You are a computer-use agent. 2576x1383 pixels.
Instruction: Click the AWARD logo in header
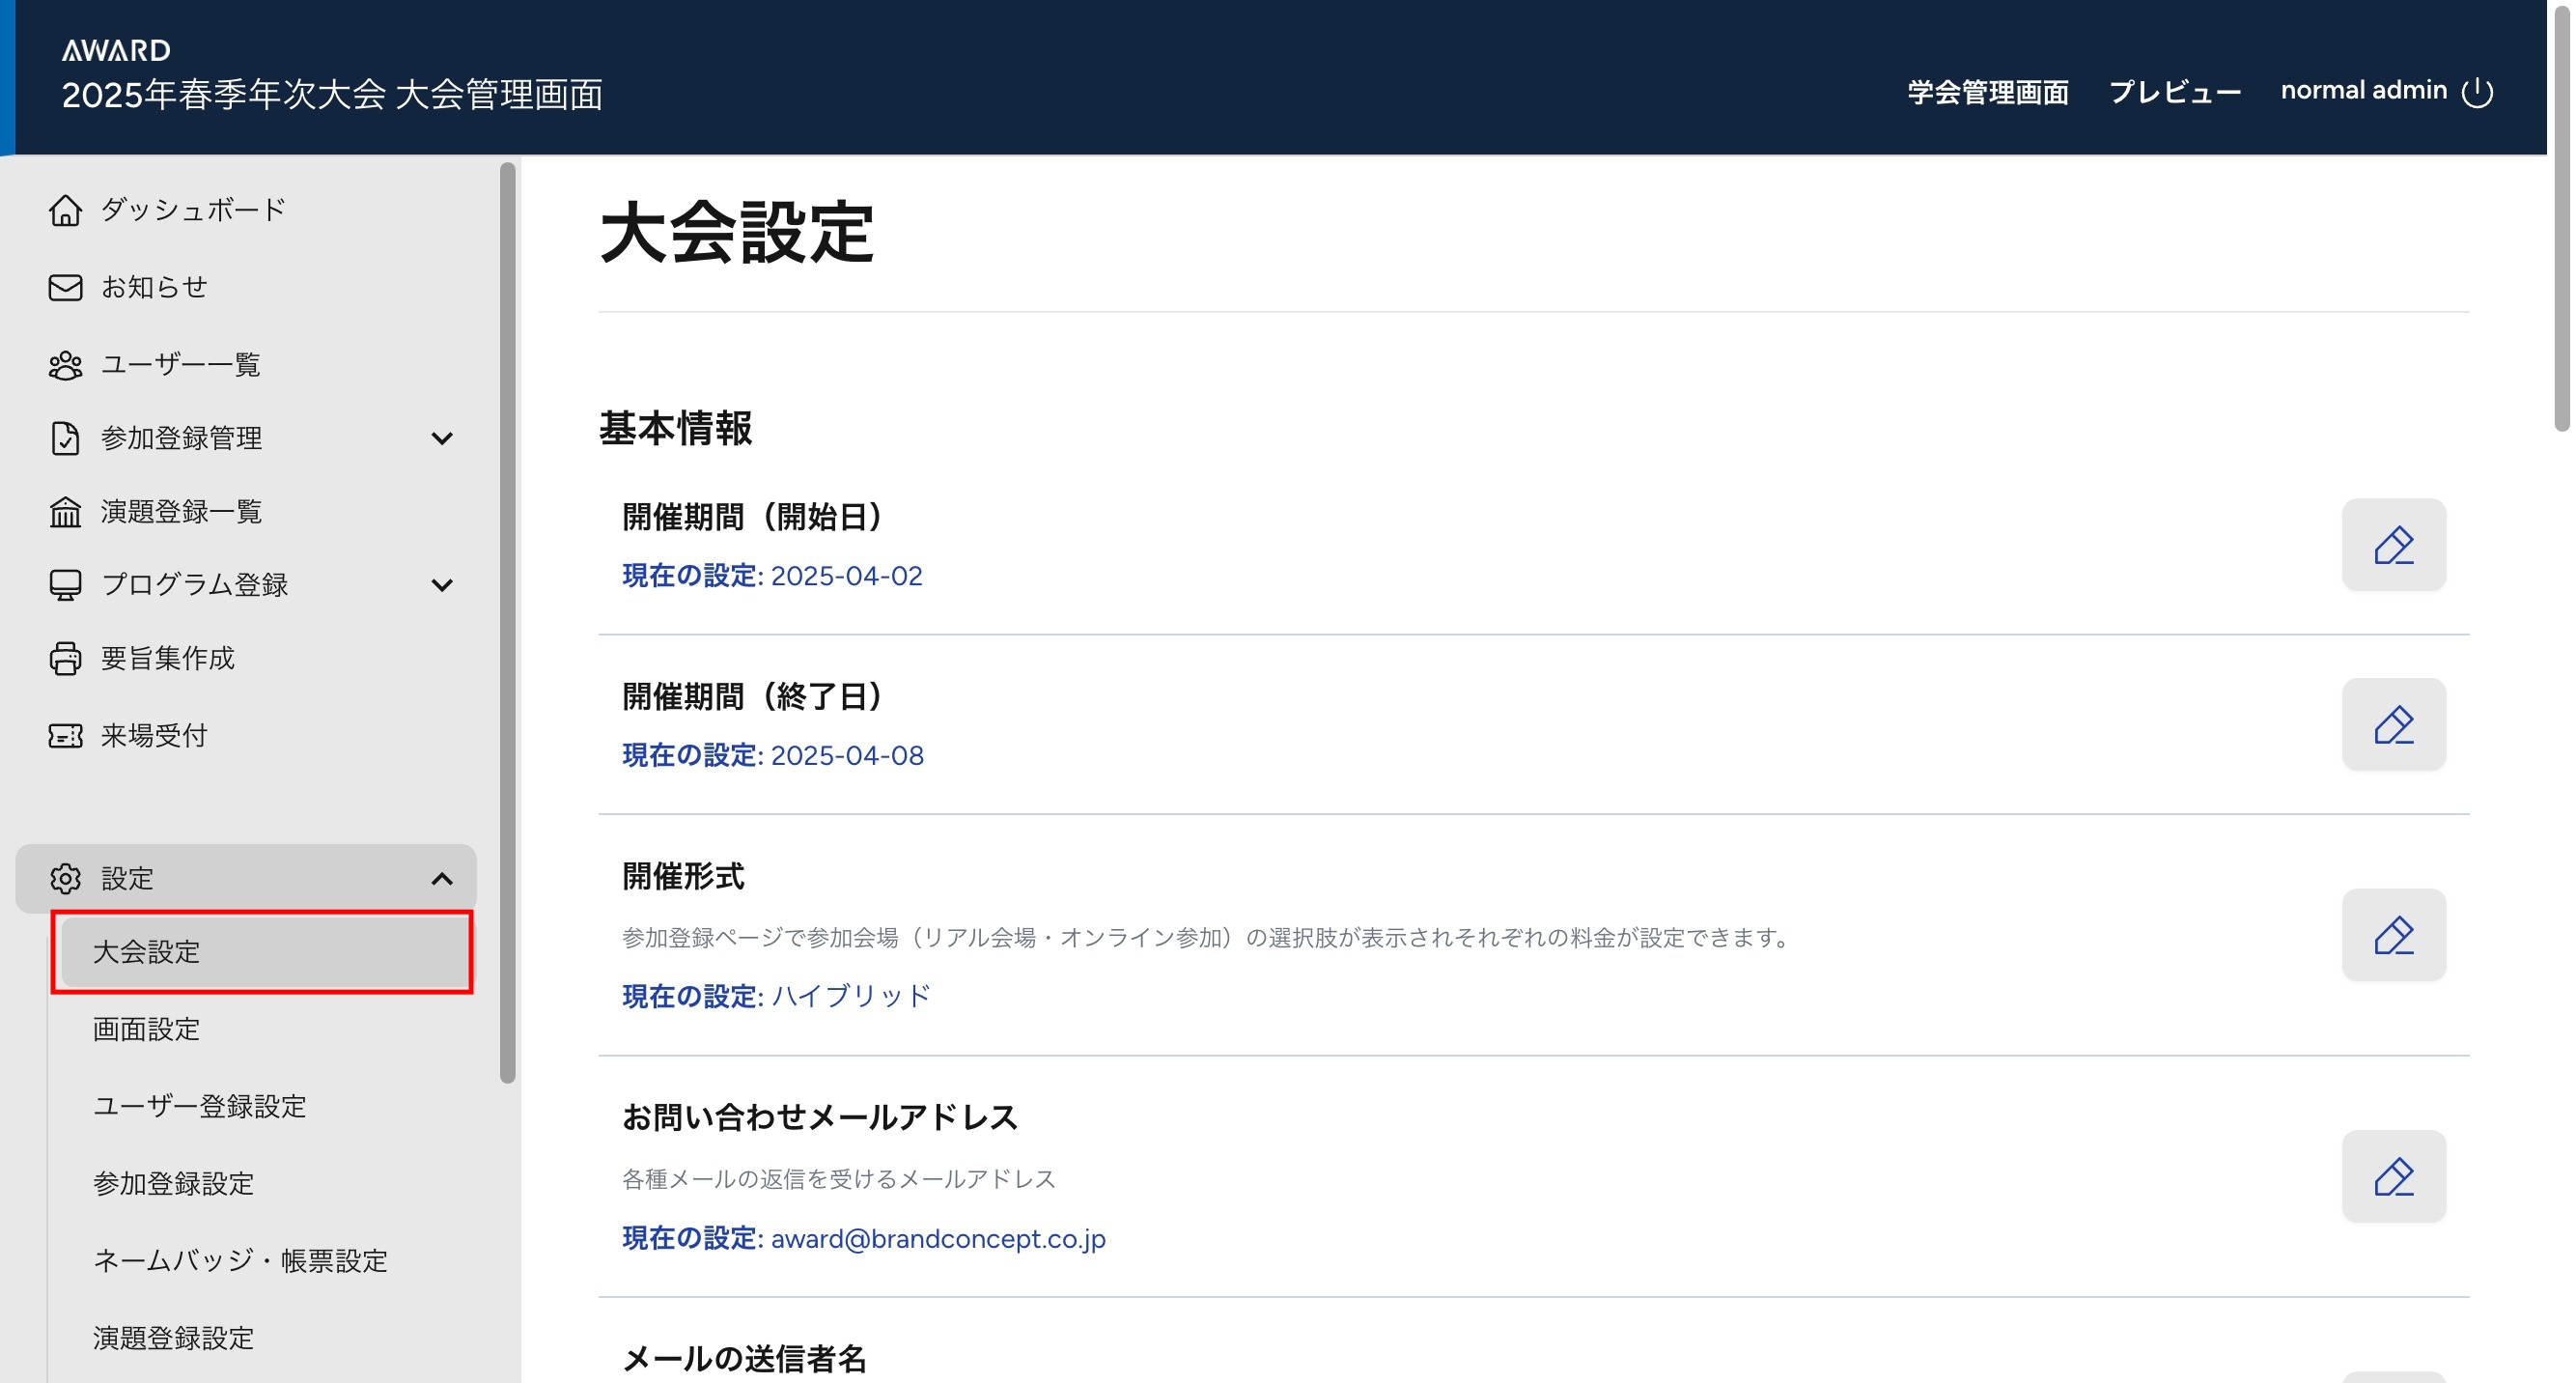(116, 50)
